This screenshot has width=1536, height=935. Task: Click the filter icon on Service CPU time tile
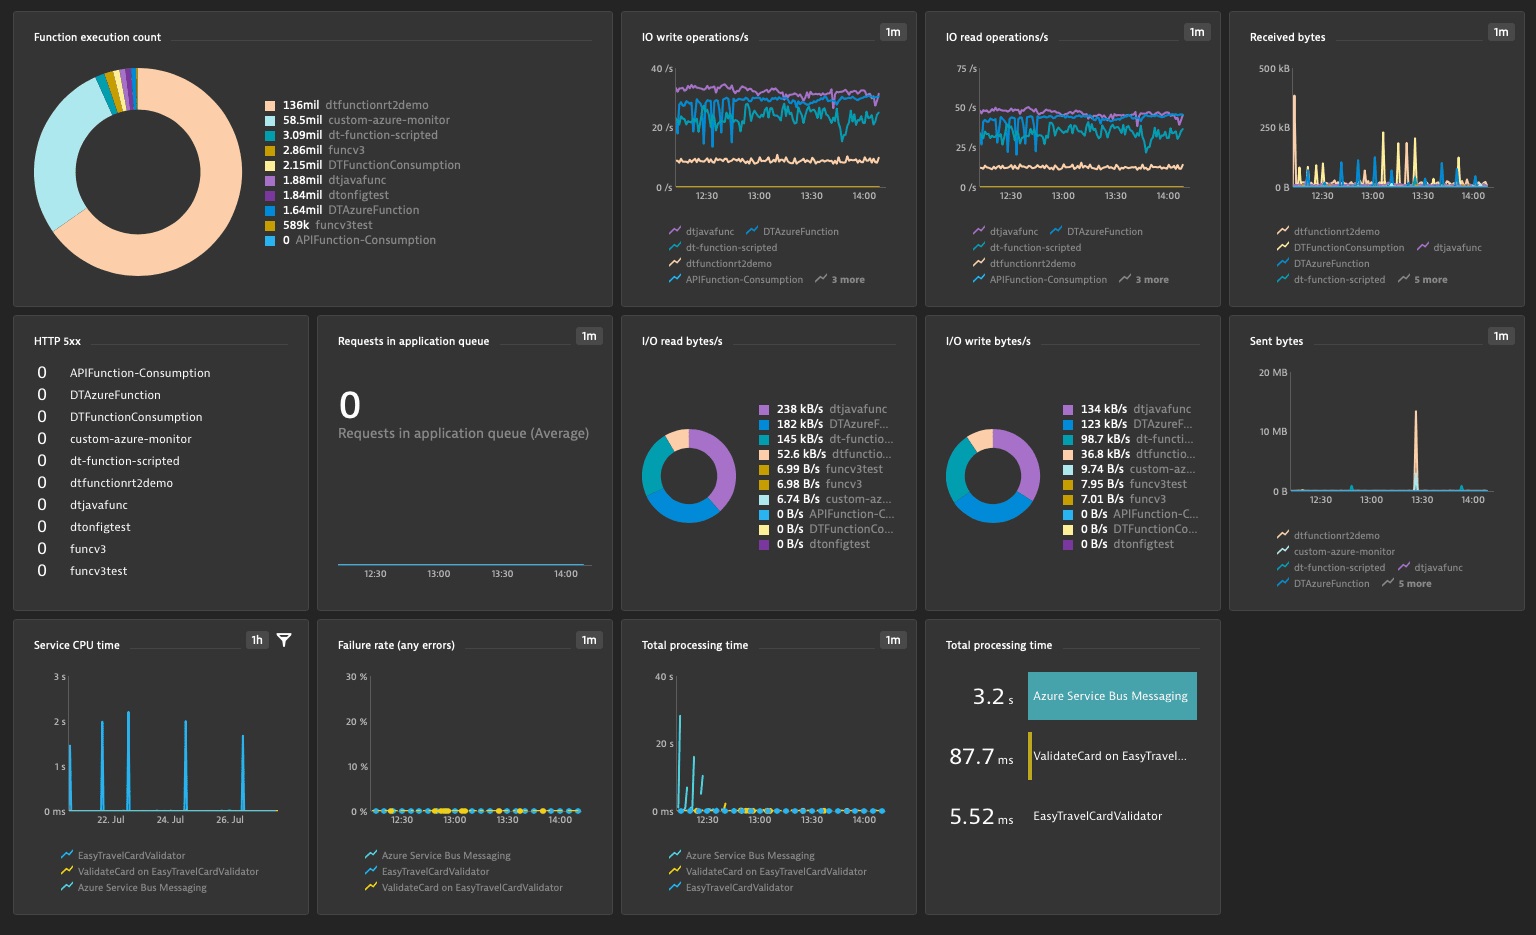tap(284, 640)
